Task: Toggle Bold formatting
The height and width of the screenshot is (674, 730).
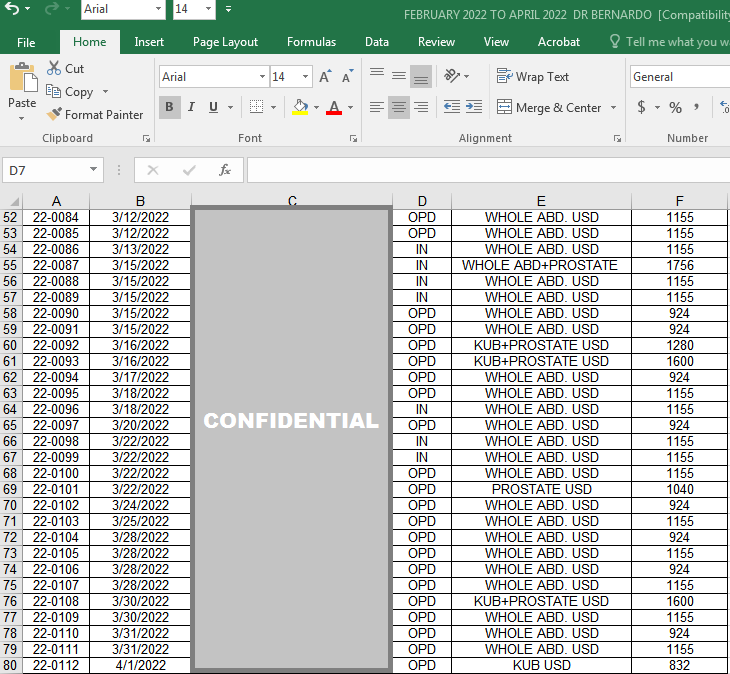Action: pyautogui.click(x=169, y=107)
